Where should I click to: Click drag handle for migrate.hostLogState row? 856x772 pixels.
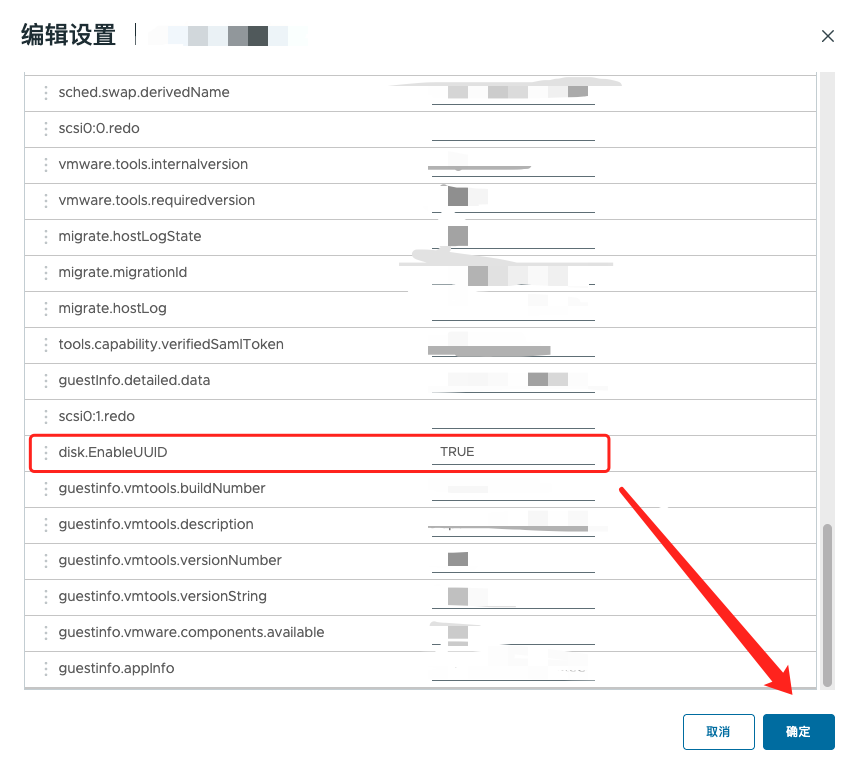pyautogui.click(x=45, y=237)
